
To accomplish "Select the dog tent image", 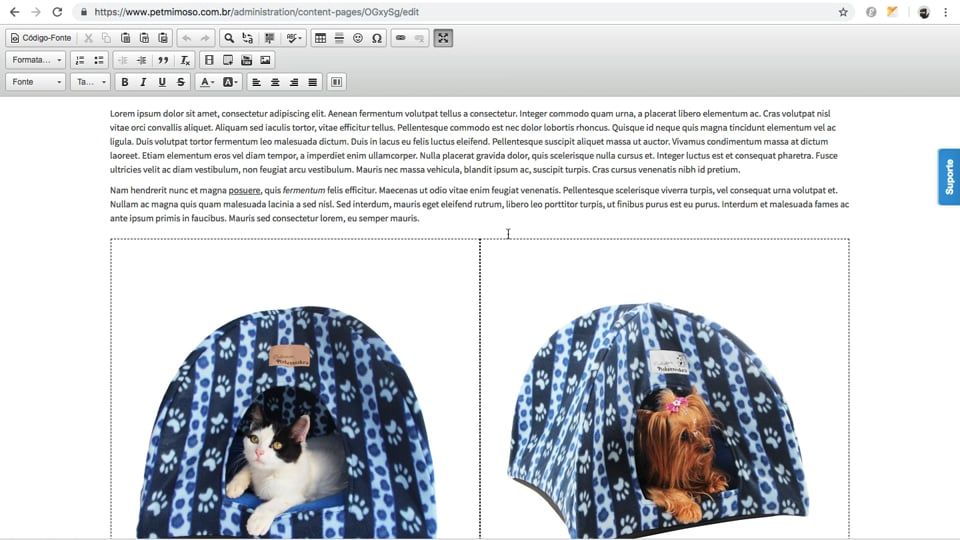I will 658,419.
